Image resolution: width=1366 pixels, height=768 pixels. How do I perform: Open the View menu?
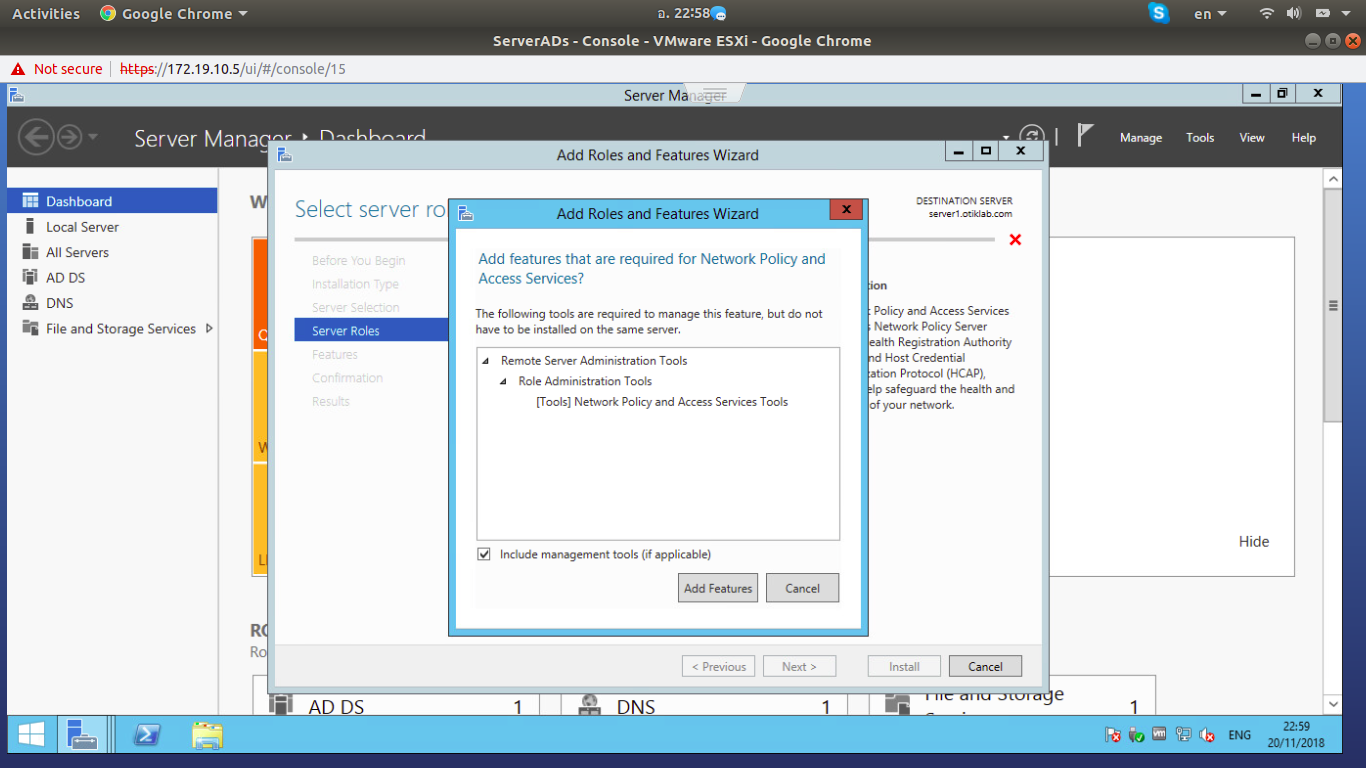[x=1252, y=138]
